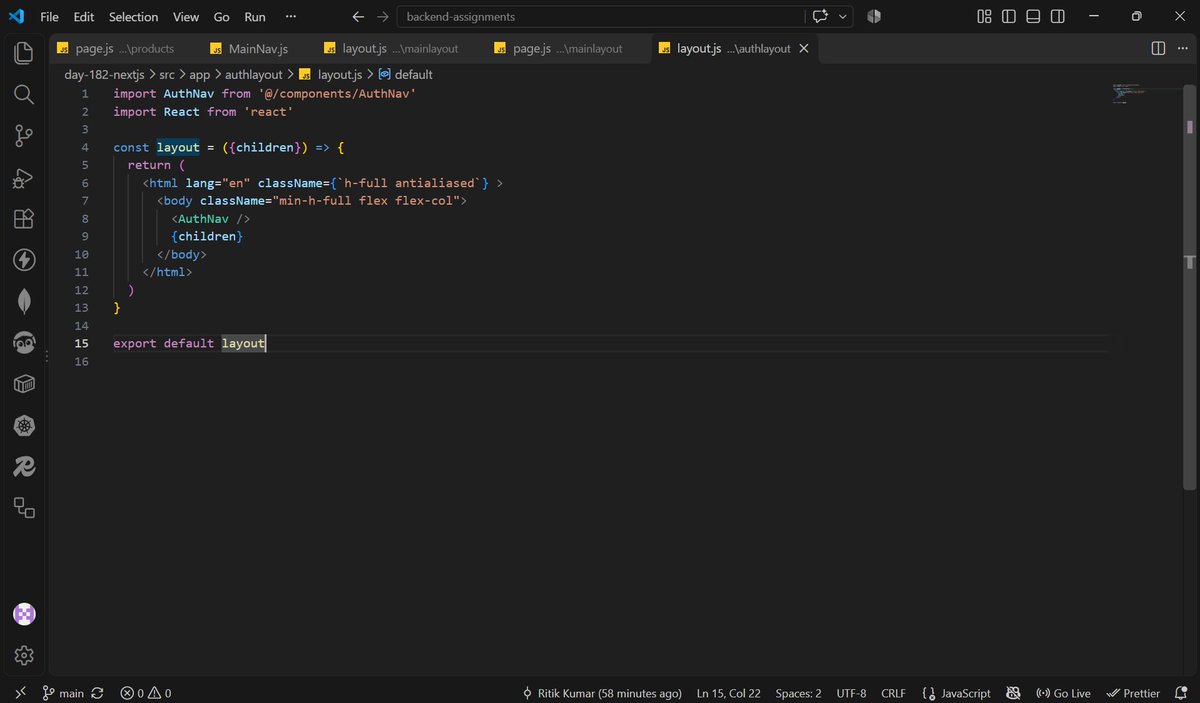Screen dimensions: 1200x703
Task: Click the layout.js breadcrumb segment
Action: coord(329,74)
